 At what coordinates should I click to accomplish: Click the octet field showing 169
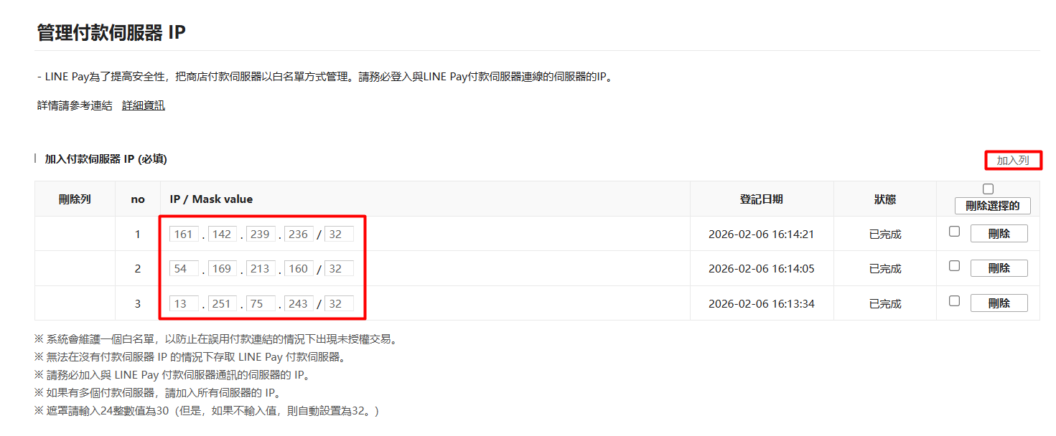point(222,269)
